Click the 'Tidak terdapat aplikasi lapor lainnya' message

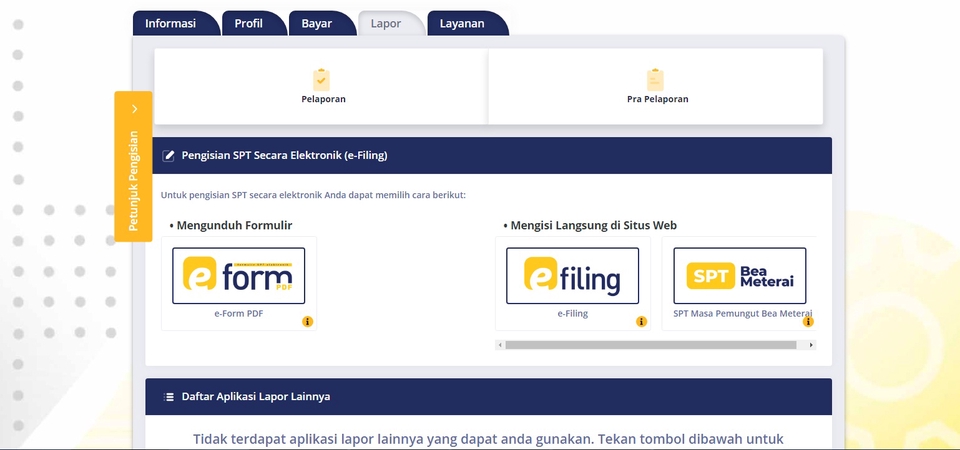point(489,440)
